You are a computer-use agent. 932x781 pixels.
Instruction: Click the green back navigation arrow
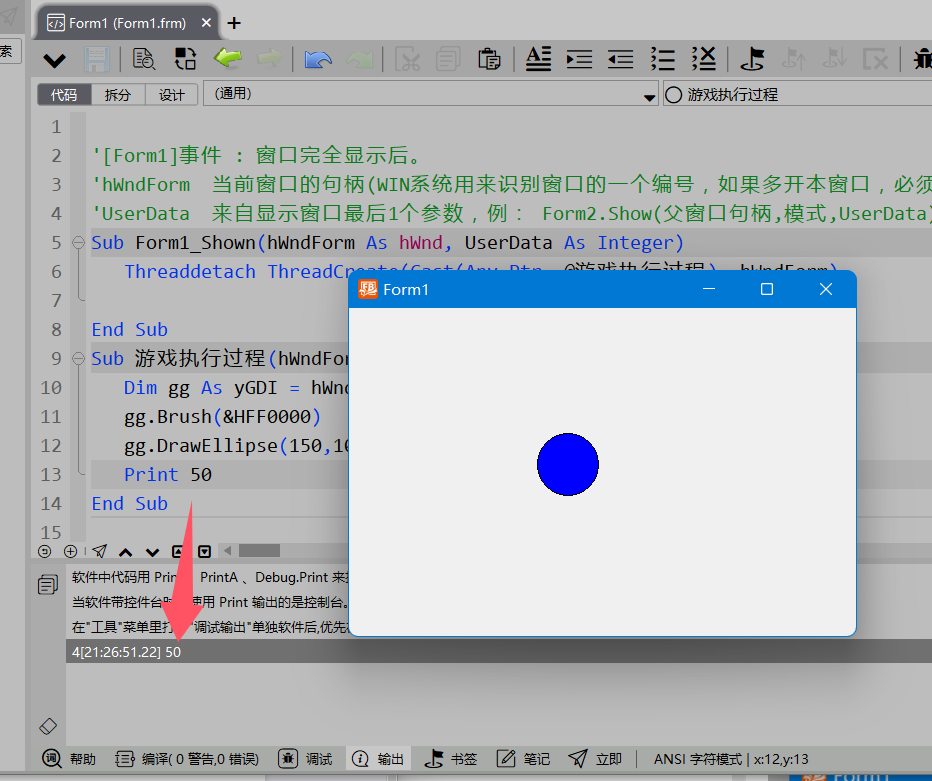228,59
